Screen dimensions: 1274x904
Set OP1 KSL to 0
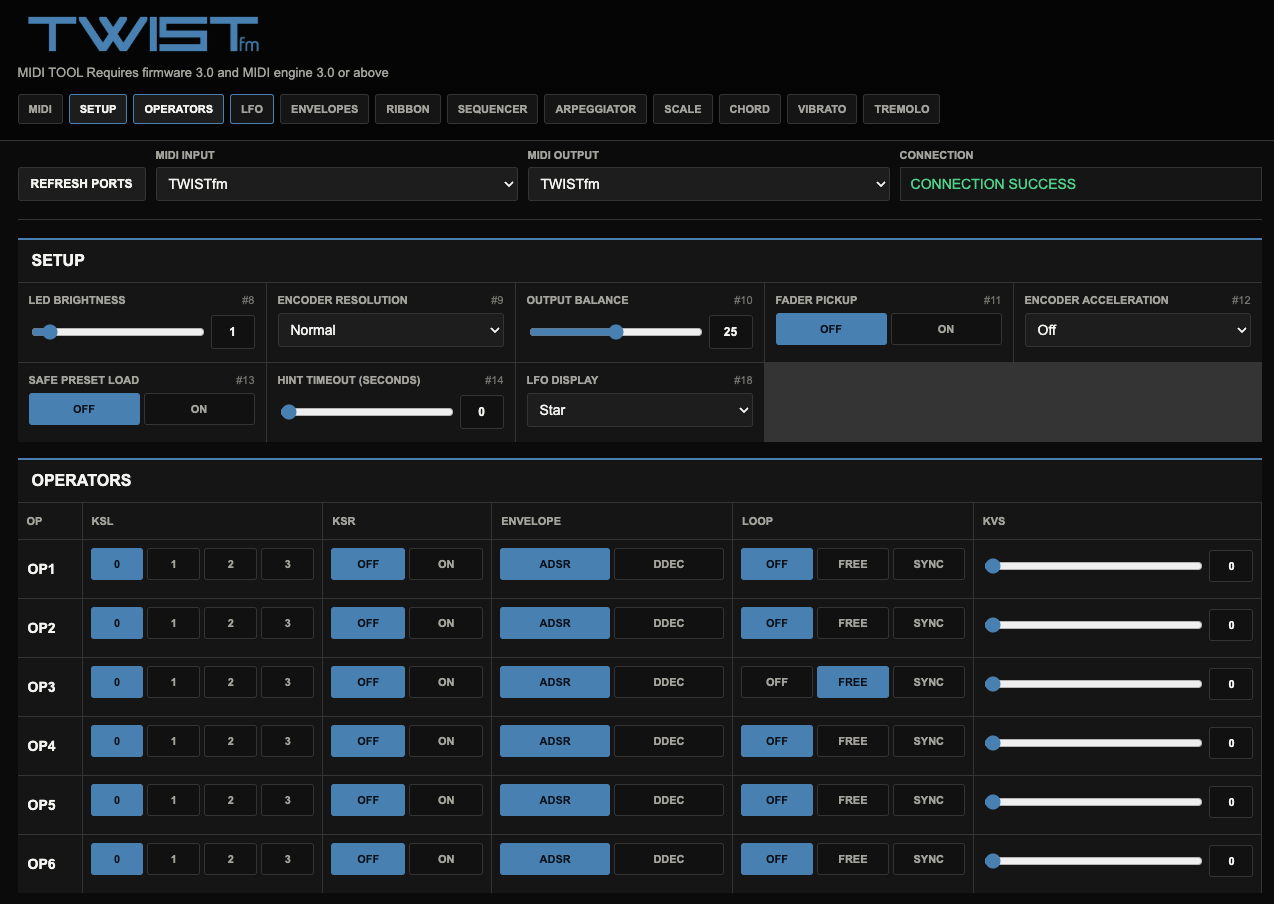click(117, 564)
